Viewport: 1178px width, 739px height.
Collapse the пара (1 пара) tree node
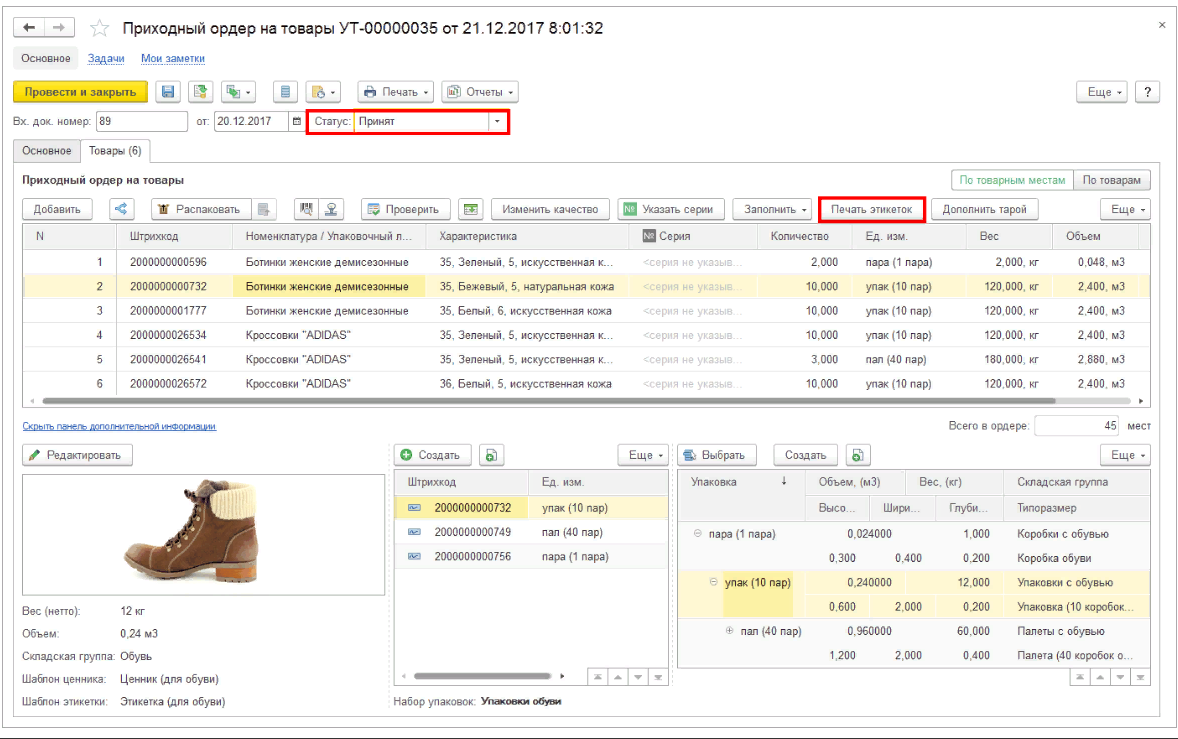pos(698,534)
